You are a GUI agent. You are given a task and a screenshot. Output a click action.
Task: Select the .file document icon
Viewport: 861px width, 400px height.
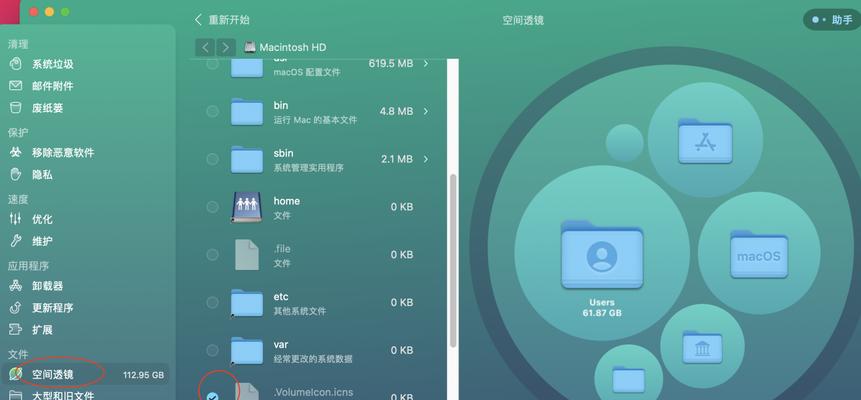pyautogui.click(x=247, y=254)
